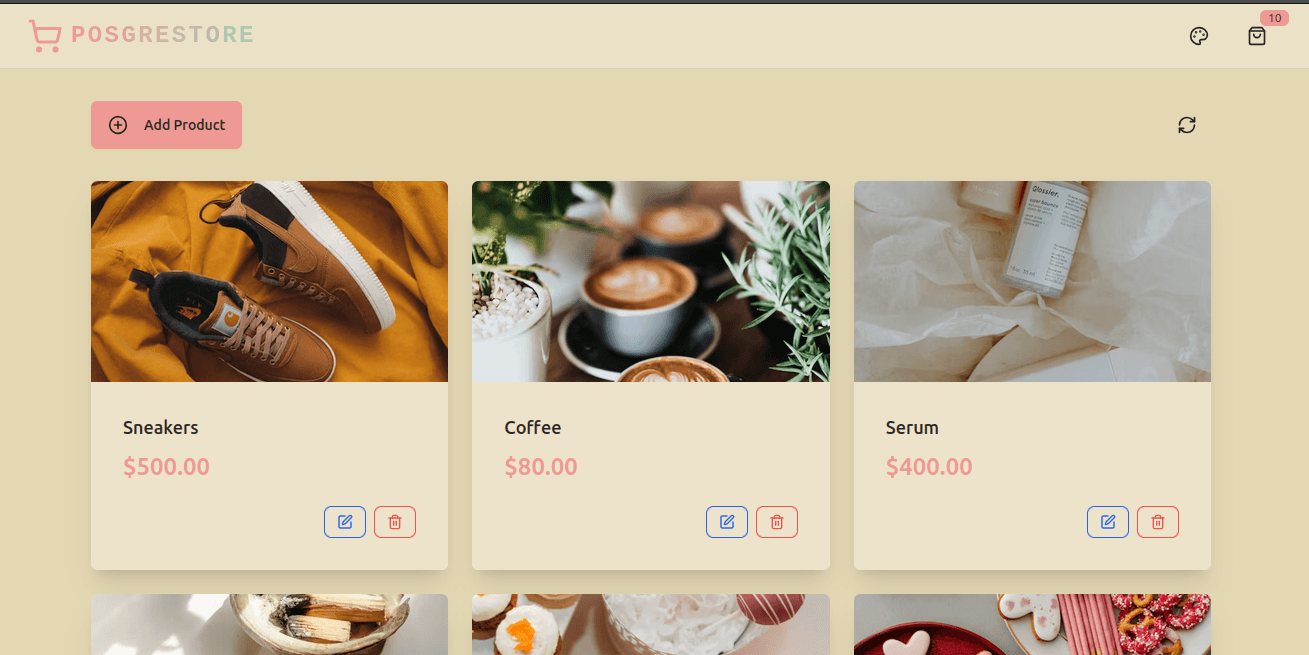
Task: Click the refresh products icon
Action: point(1187,125)
